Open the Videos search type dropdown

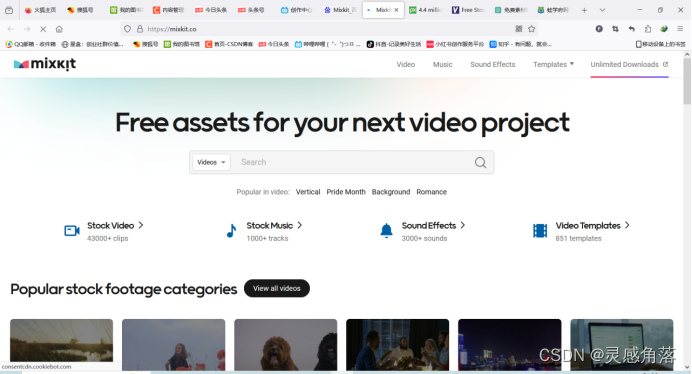[x=211, y=162]
